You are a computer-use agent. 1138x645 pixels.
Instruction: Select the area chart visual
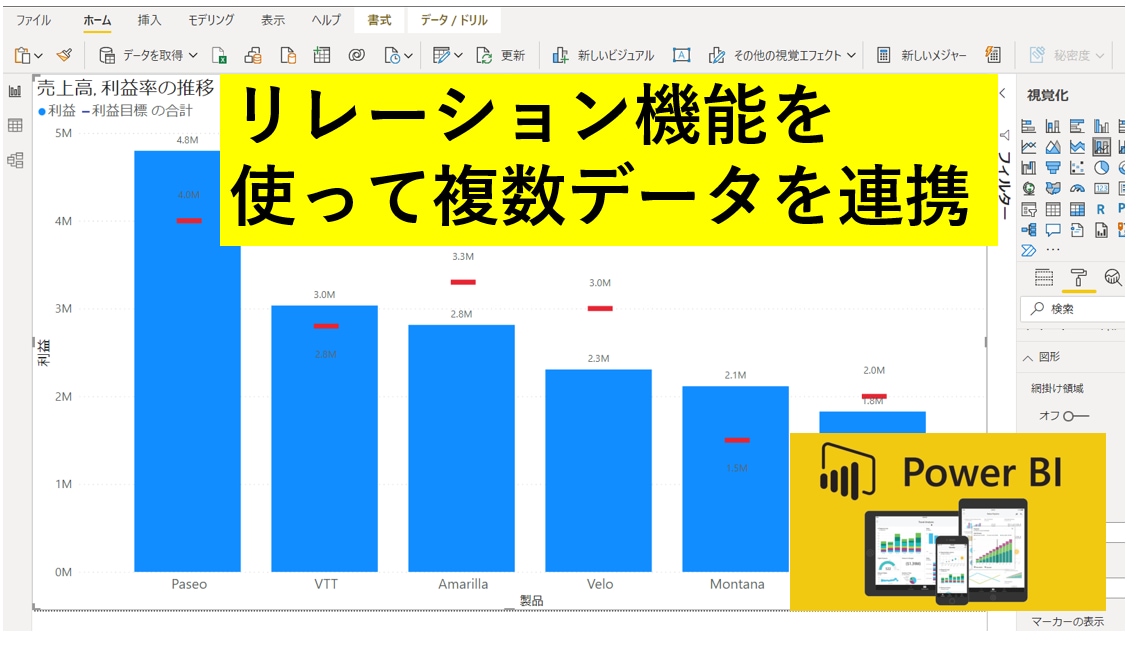click(1053, 147)
